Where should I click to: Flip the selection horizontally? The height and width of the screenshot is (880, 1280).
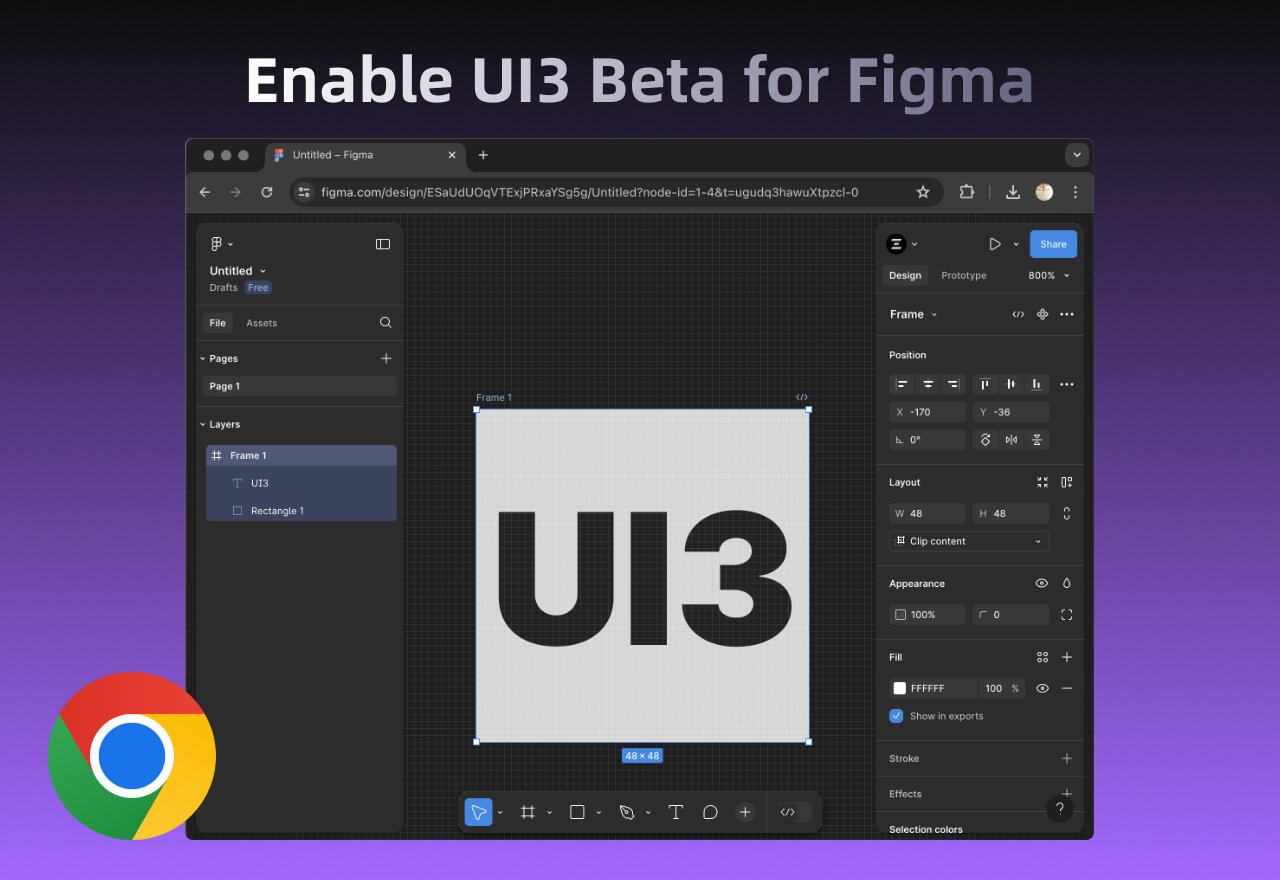click(1010, 439)
